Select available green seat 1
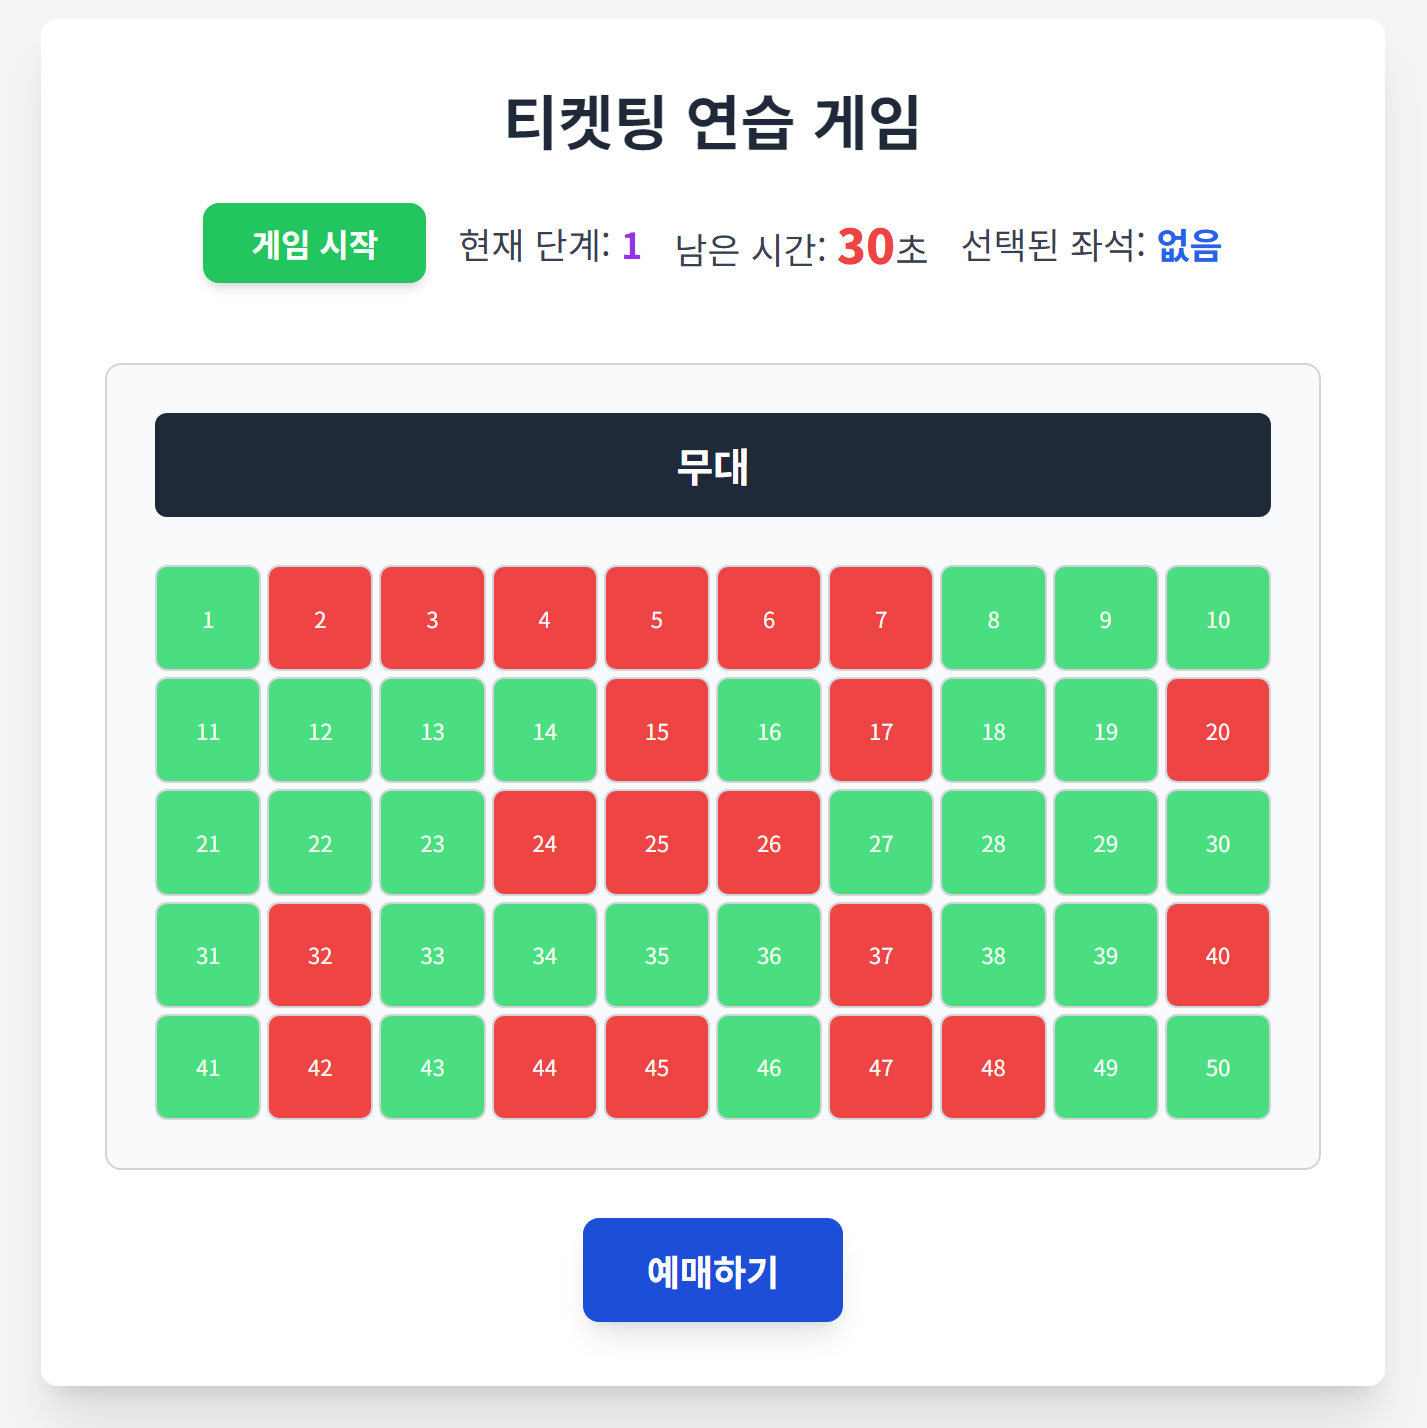1427x1428 pixels. tap(208, 618)
